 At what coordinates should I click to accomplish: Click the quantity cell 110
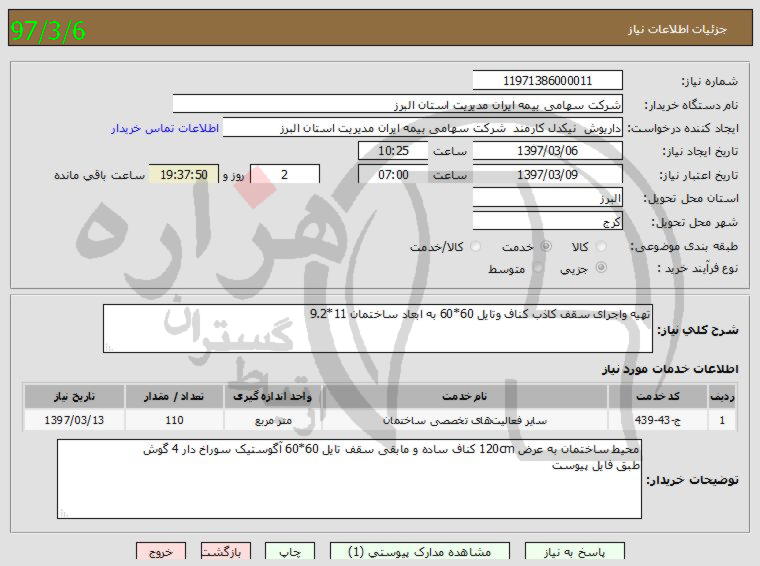[x=174, y=420]
